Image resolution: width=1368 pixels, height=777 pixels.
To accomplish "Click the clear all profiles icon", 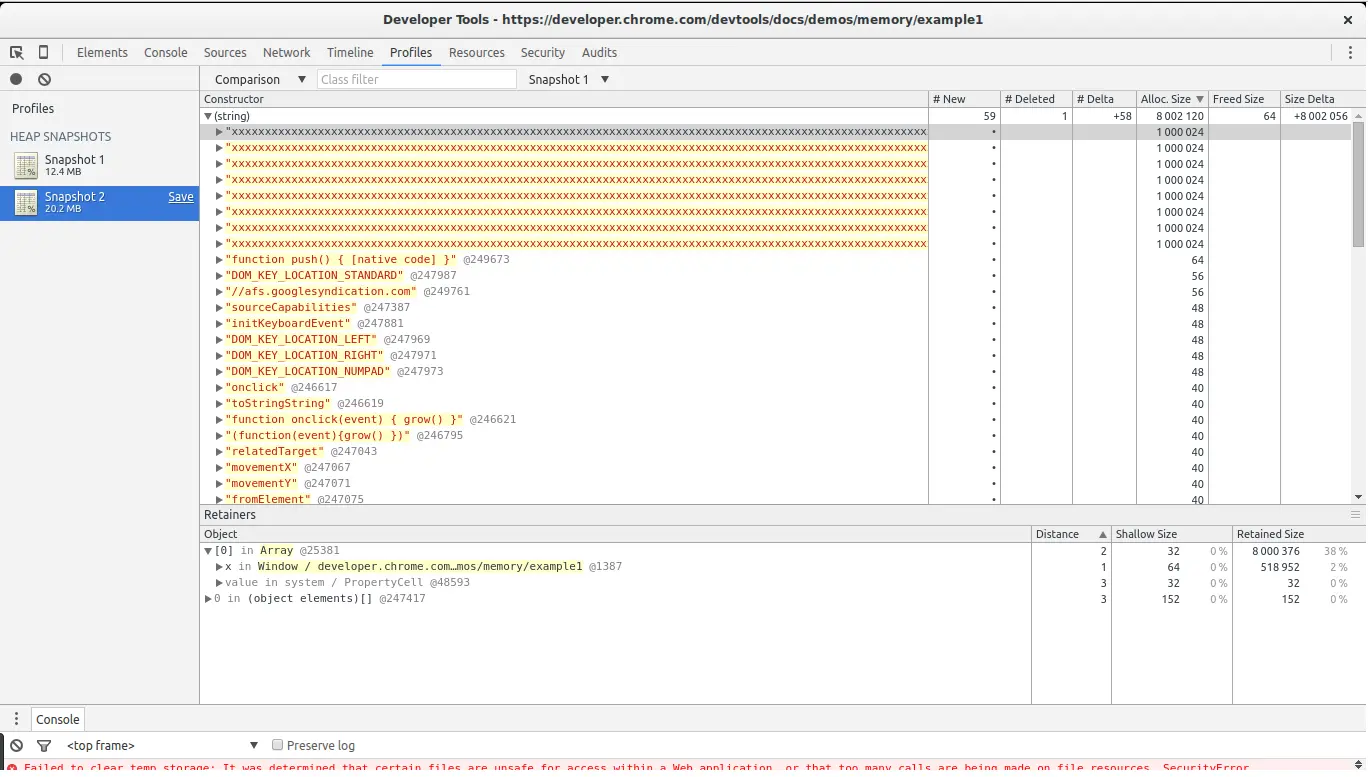I will point(44,80).
